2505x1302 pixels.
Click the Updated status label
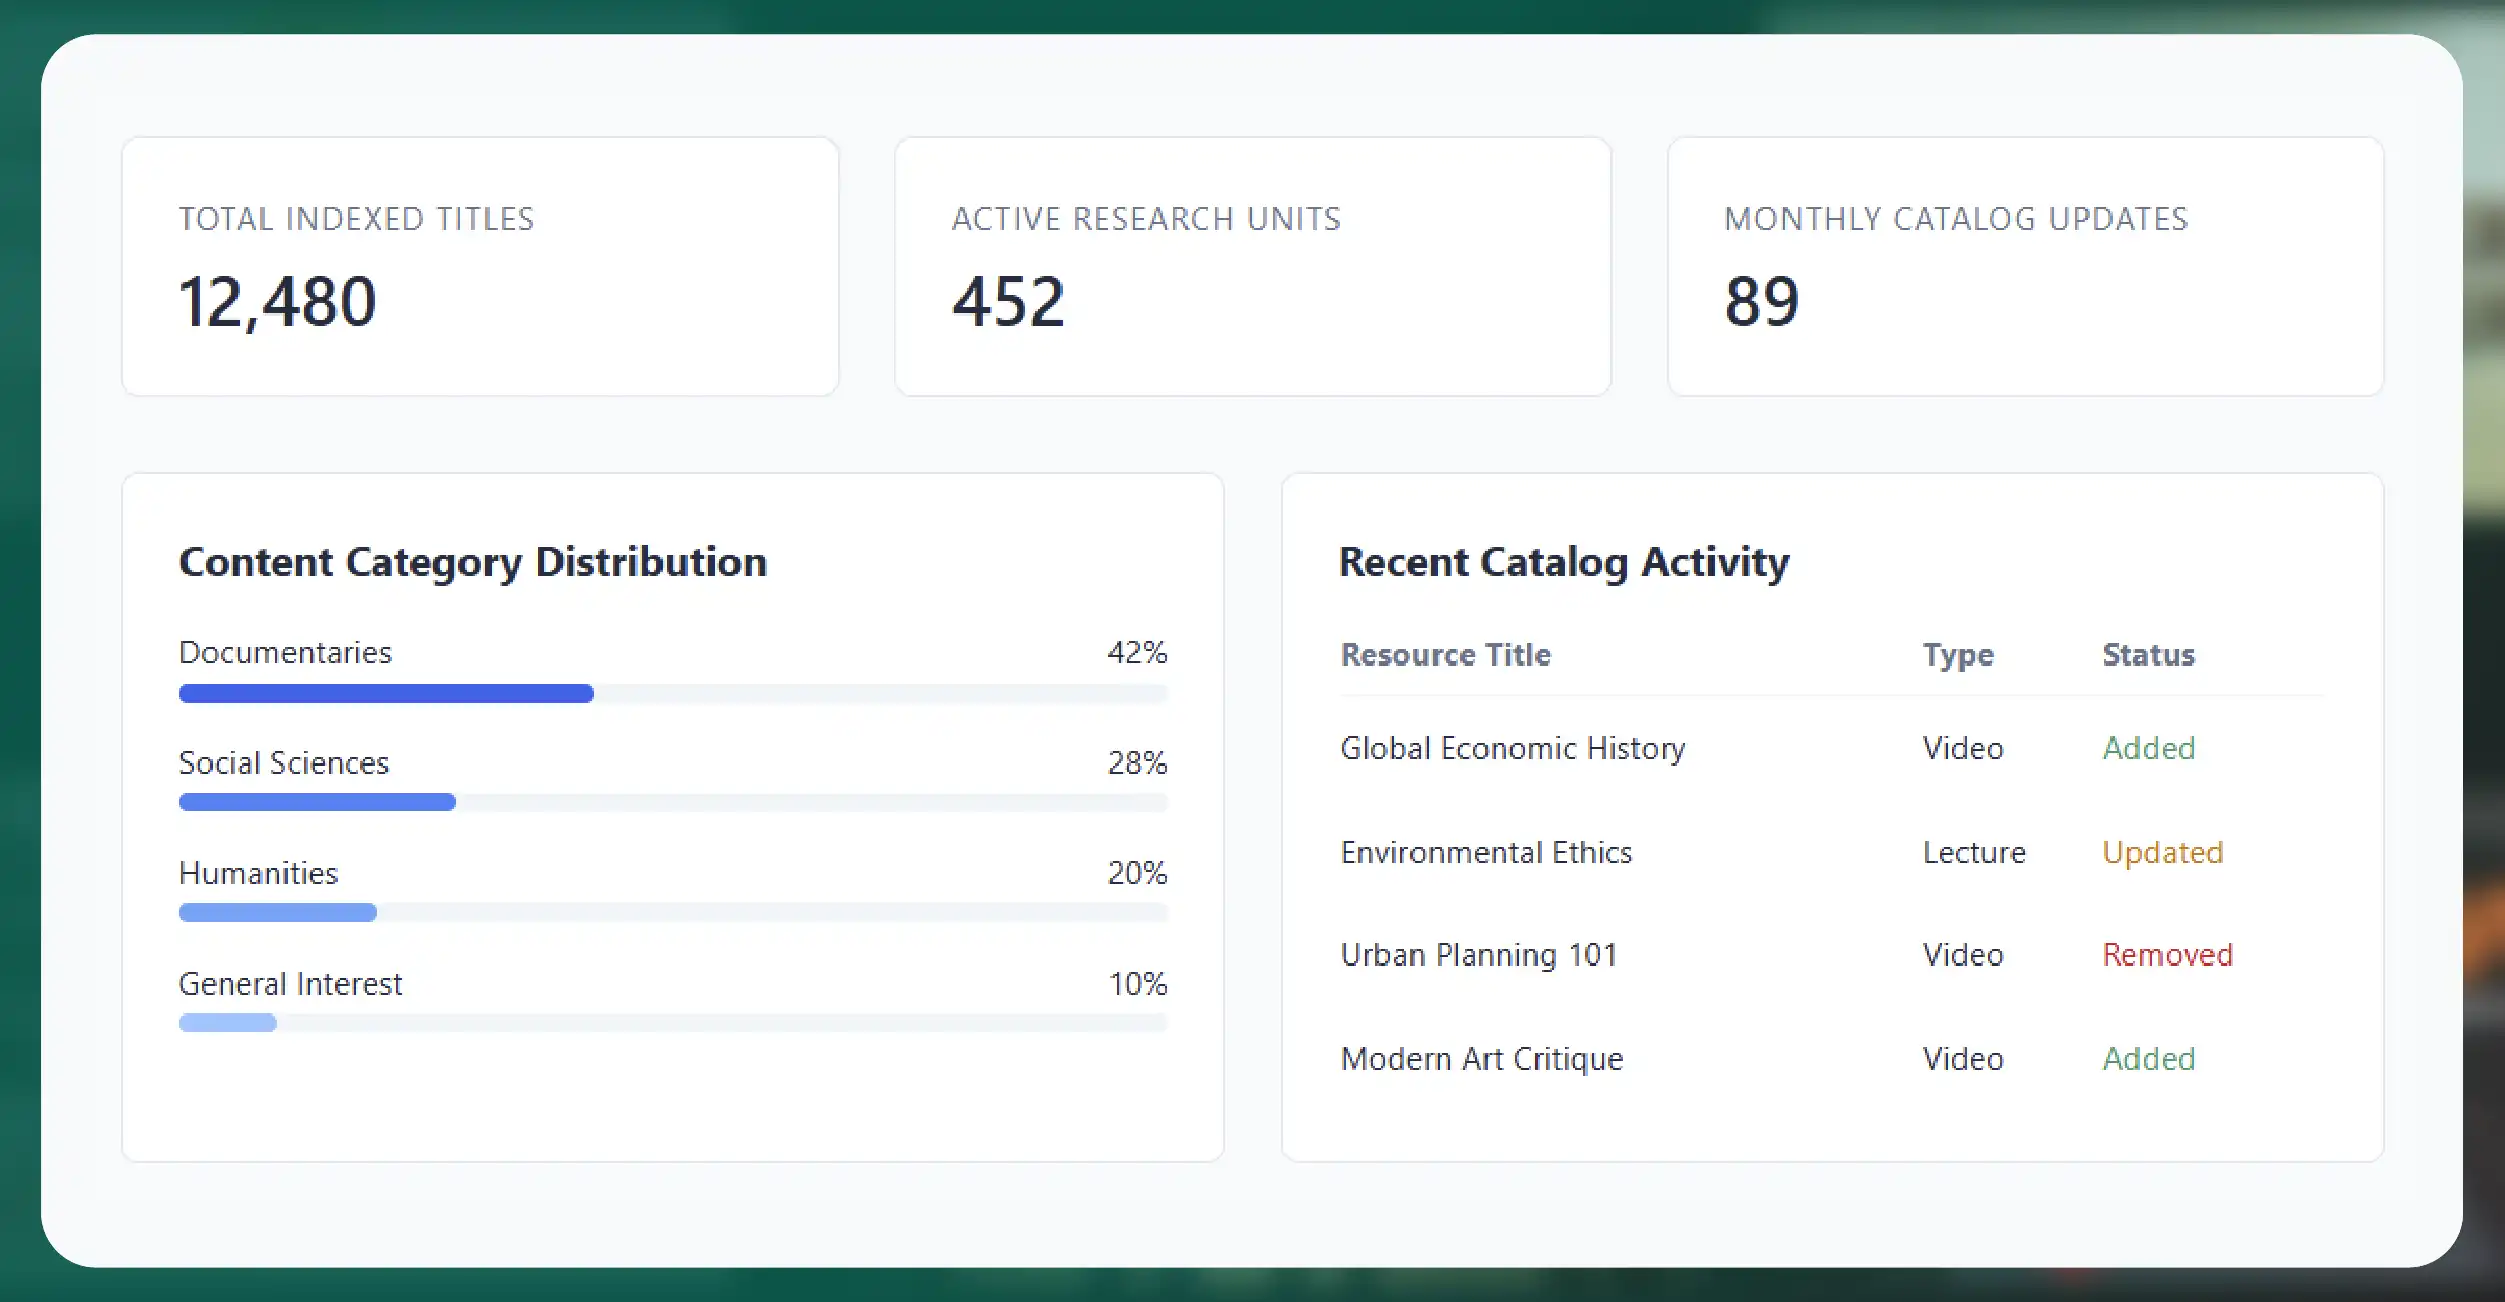[x=2163, y=852]
